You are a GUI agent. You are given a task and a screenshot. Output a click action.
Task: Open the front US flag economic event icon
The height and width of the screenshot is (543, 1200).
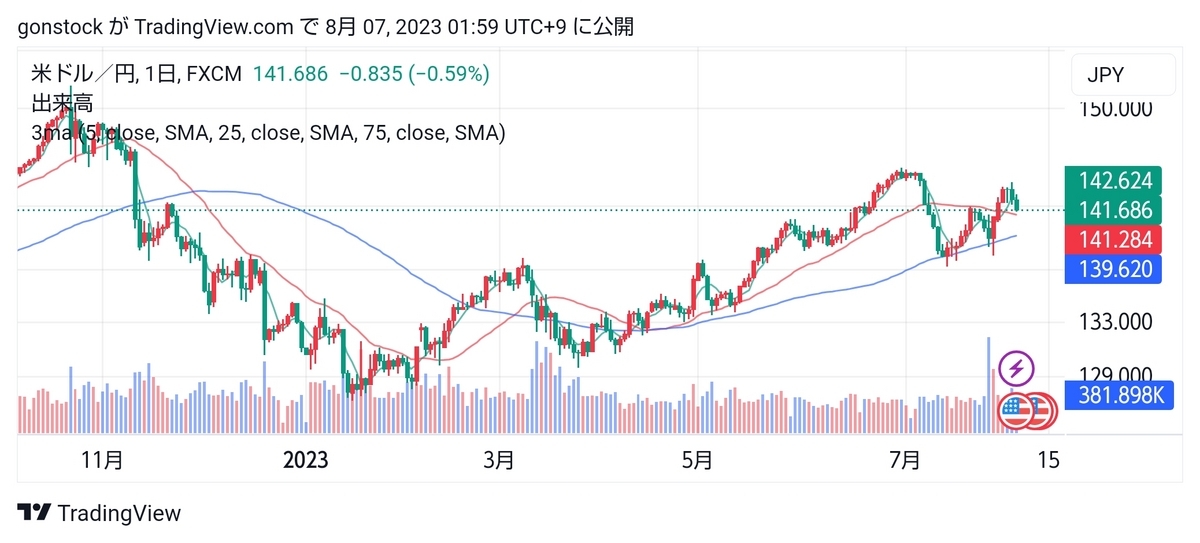pos(1015,410)
